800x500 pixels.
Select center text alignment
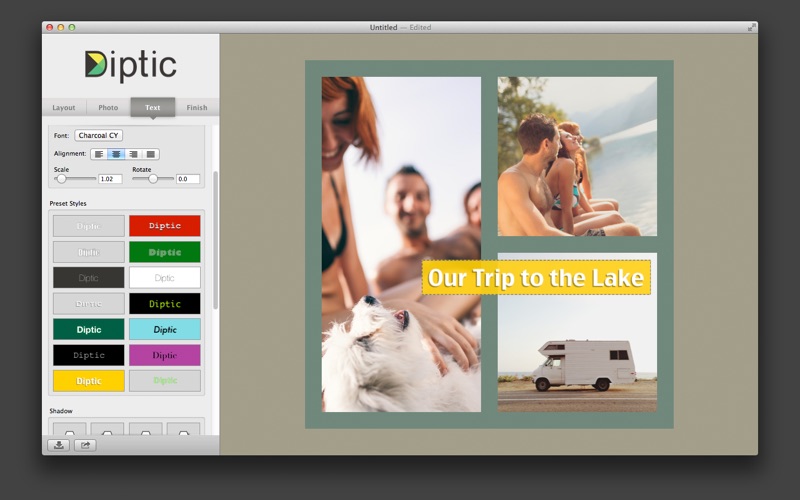pos(116,154)
